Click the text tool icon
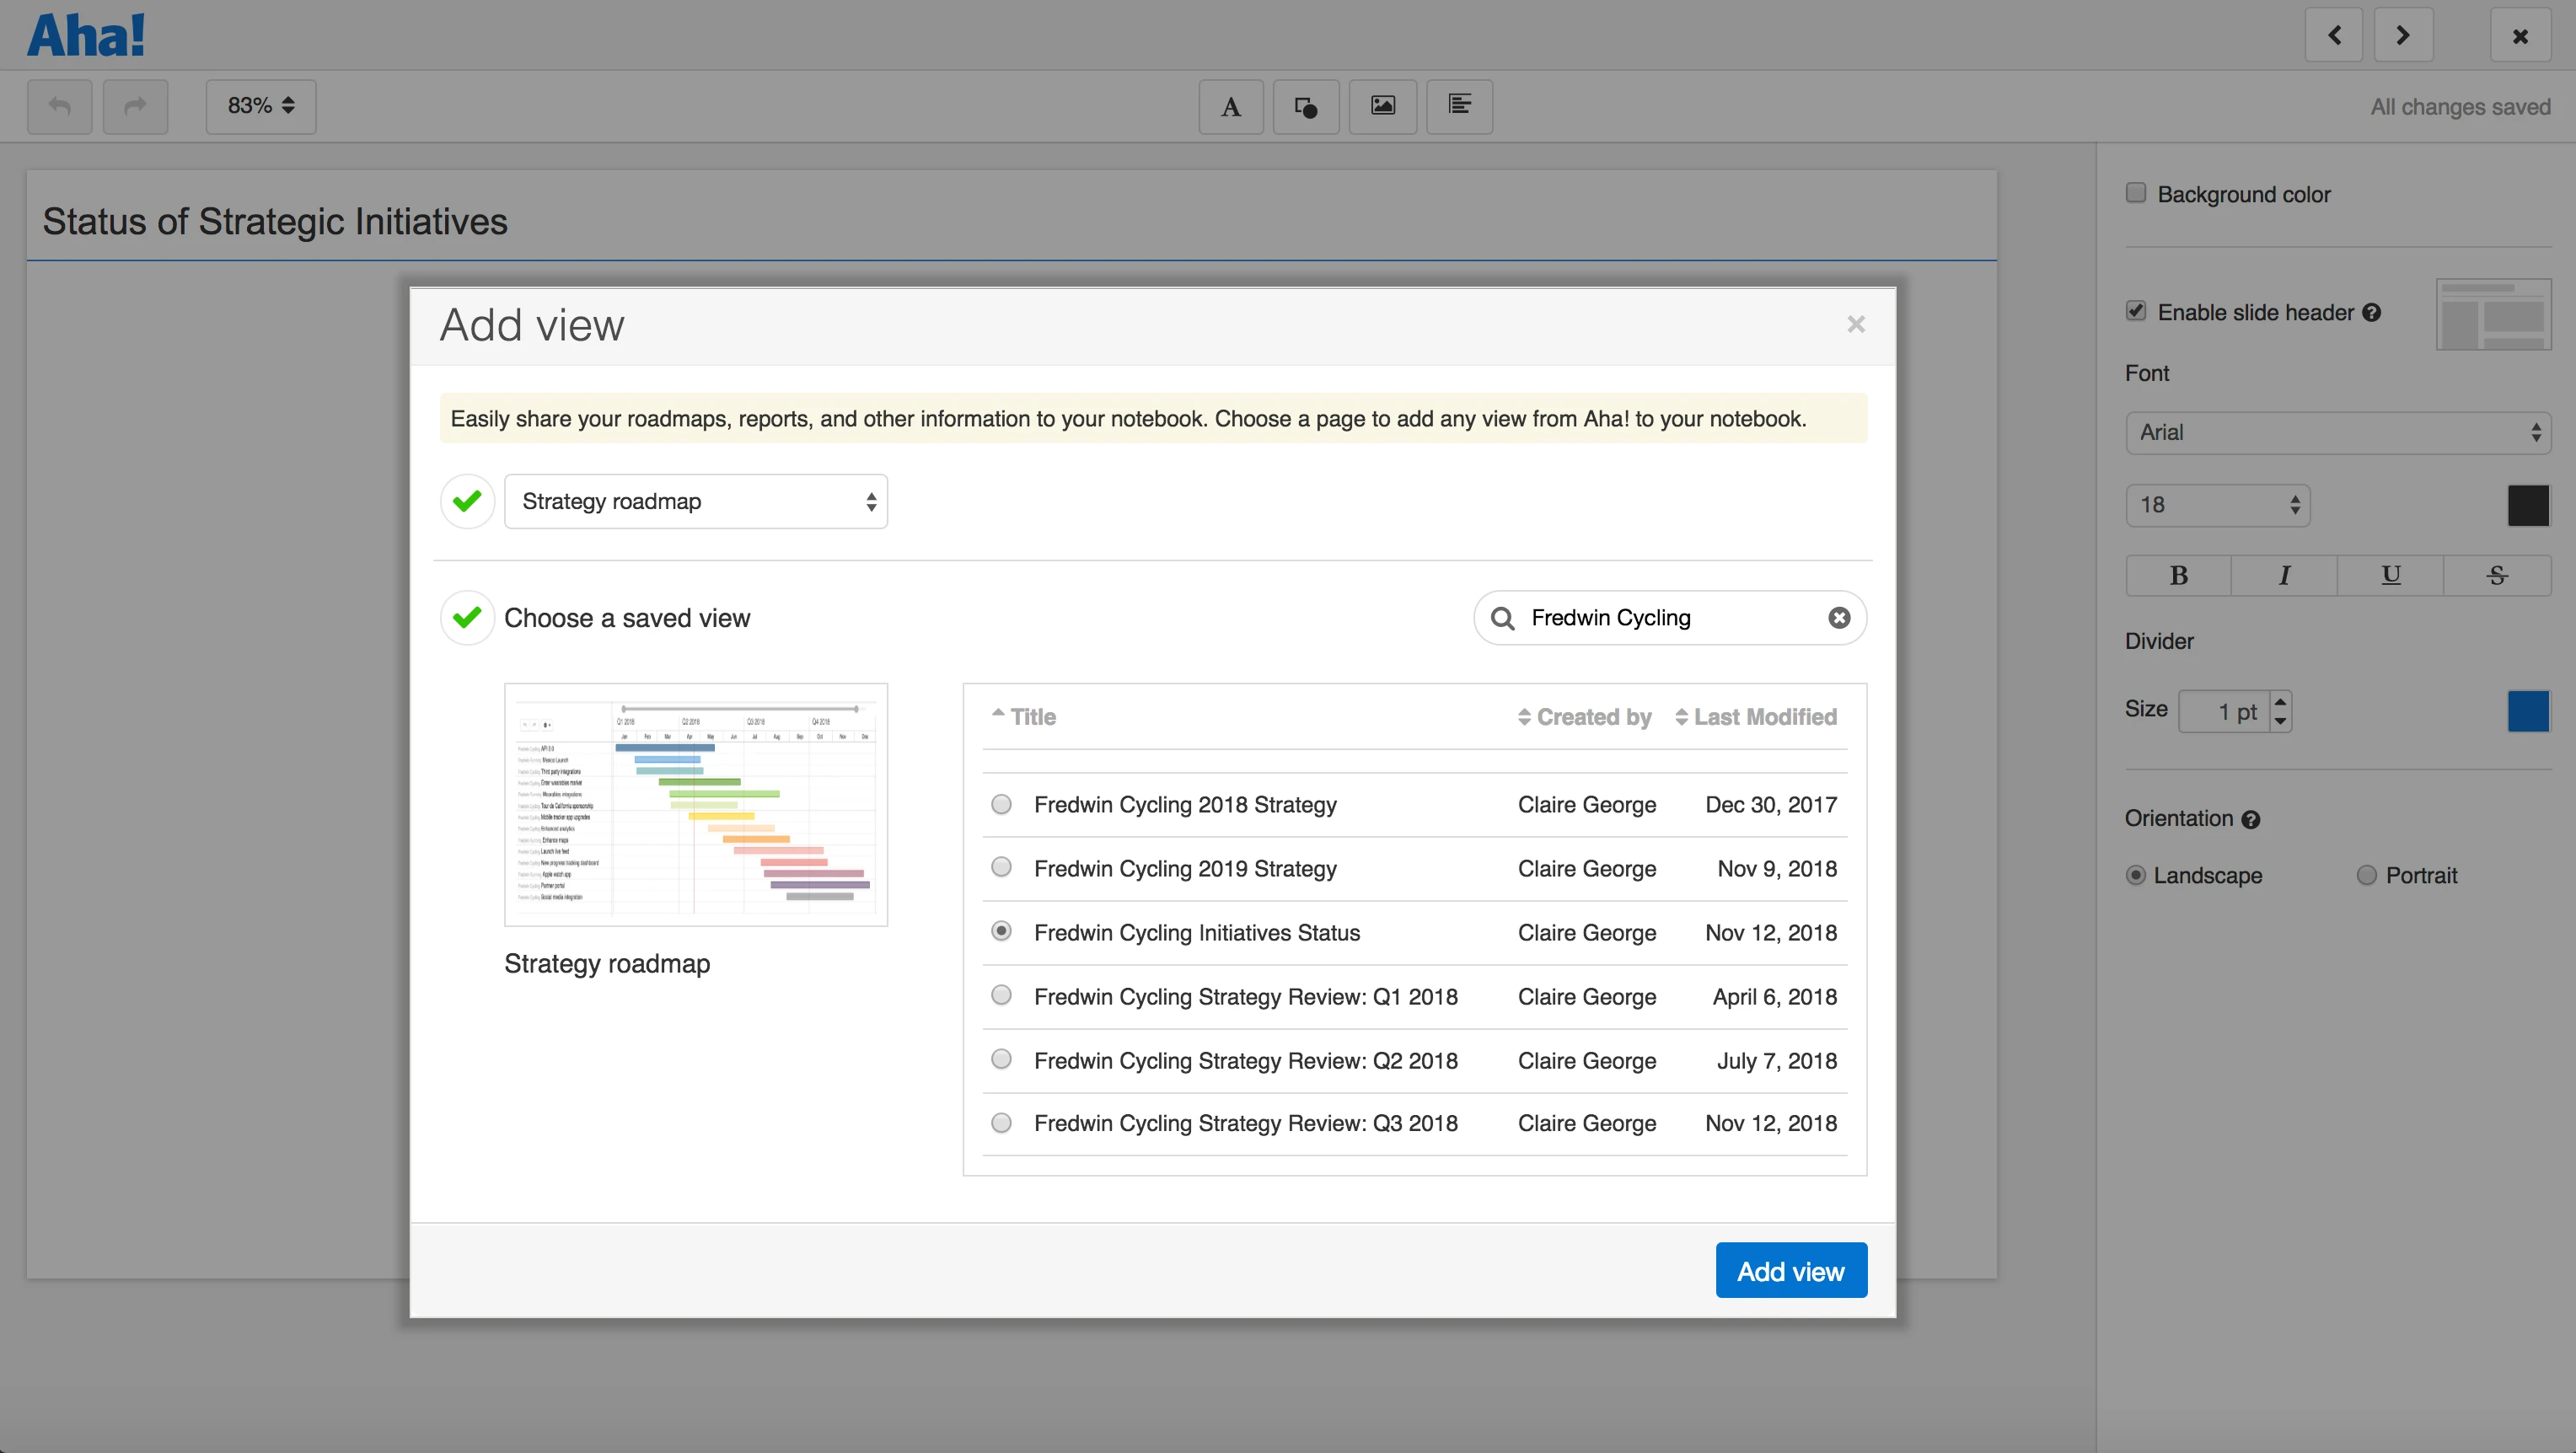 click(x=1231, y=106)
